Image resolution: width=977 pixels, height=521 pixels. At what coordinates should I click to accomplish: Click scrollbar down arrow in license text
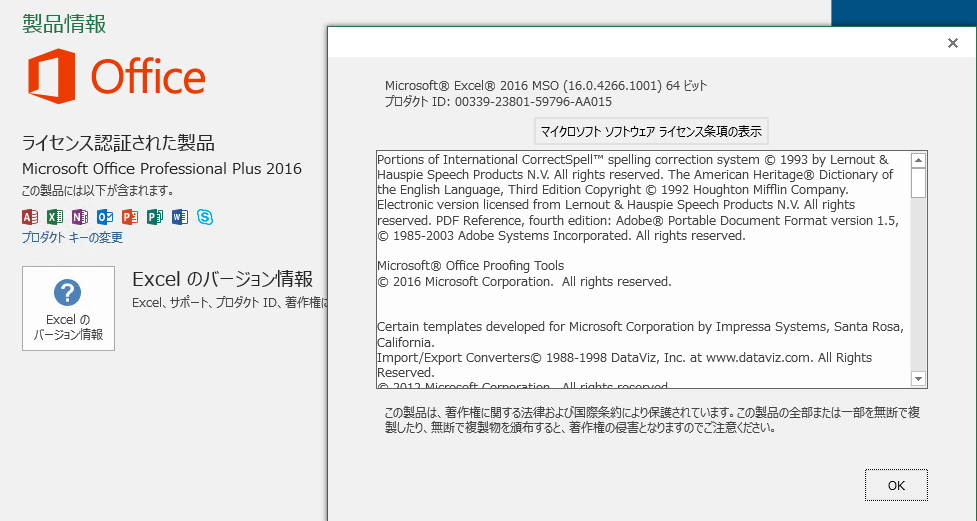point(918,378)
